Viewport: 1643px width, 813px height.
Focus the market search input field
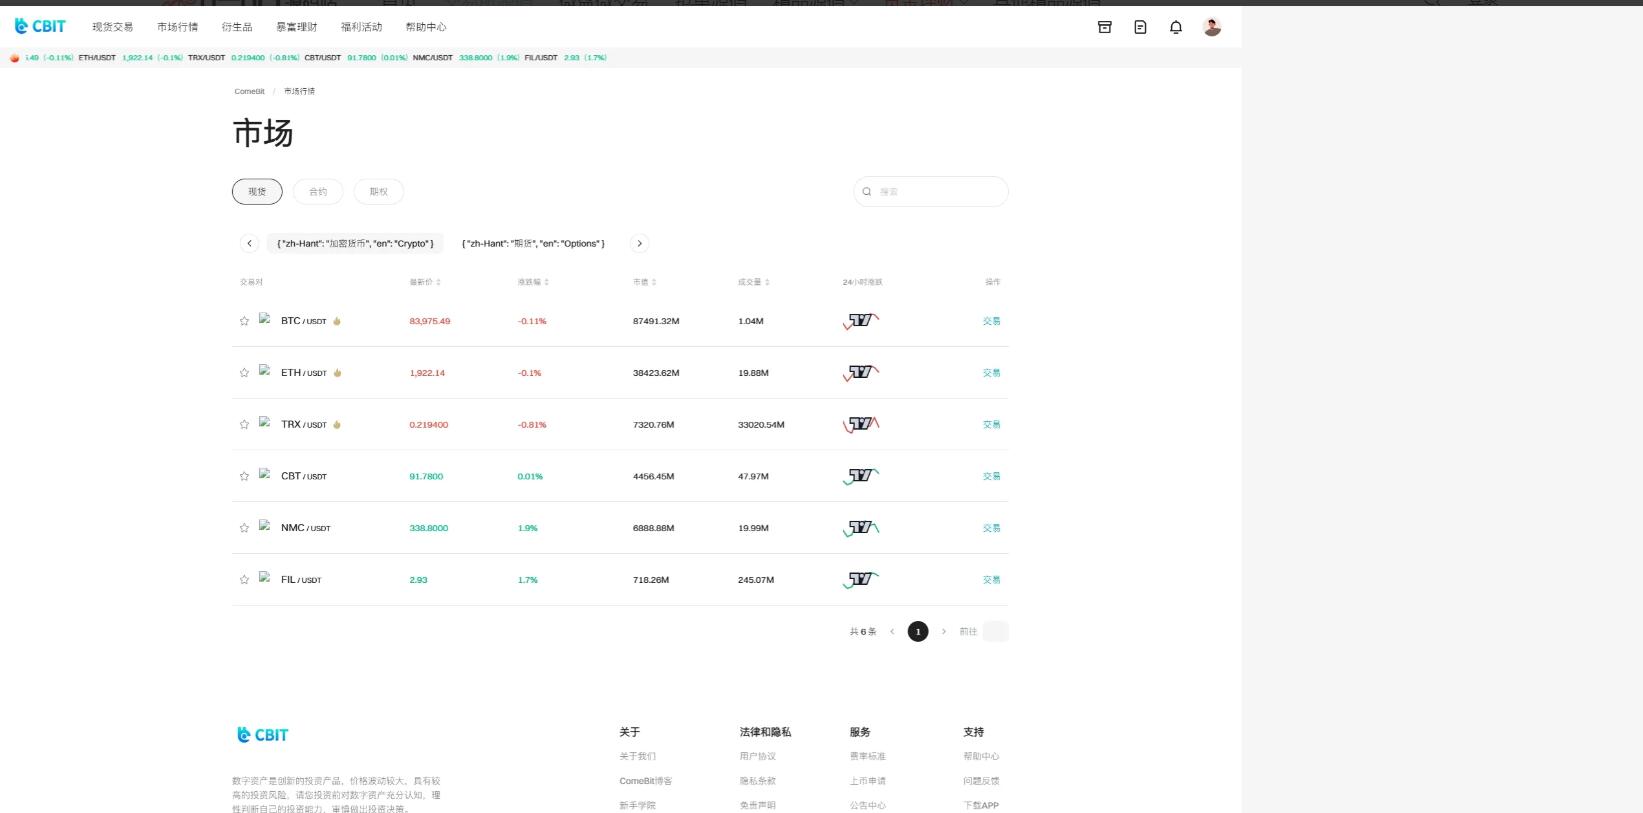(x=938, y=192)
